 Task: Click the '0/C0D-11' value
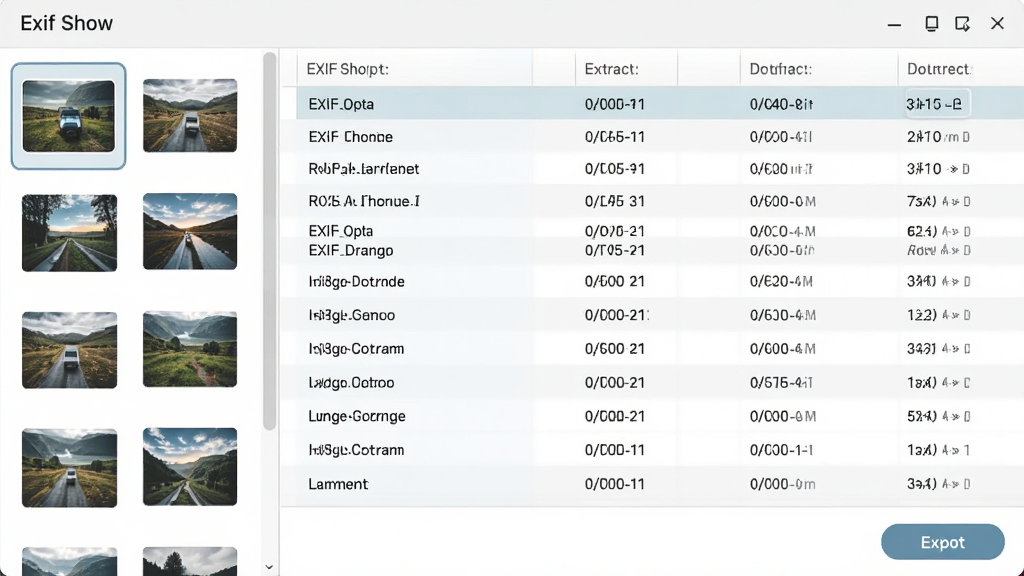pyautogui.click(x=615, y=450)
